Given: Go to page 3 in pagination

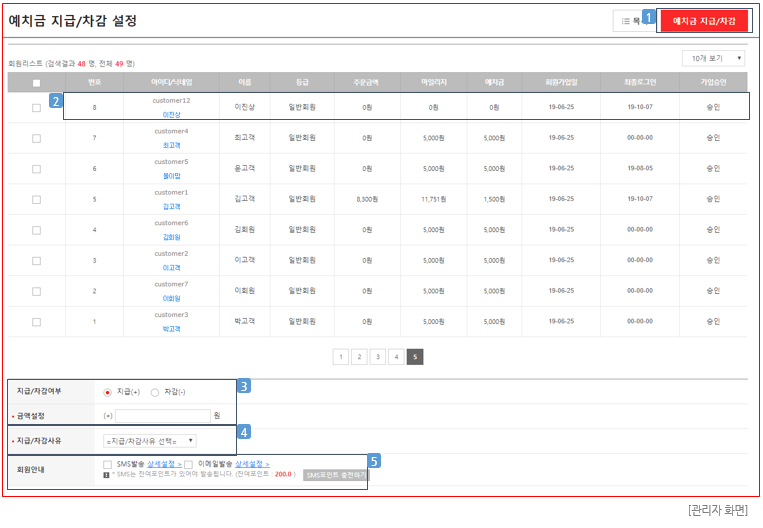Looking at the screenshot, I should click(378, 356).
